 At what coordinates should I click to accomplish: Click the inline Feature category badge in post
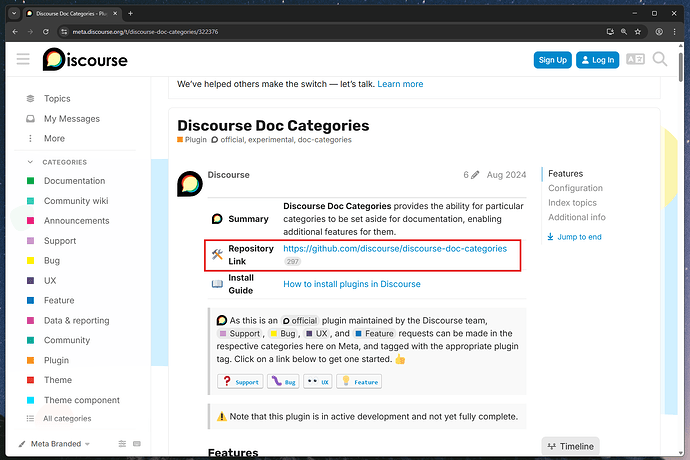point(374,333)
